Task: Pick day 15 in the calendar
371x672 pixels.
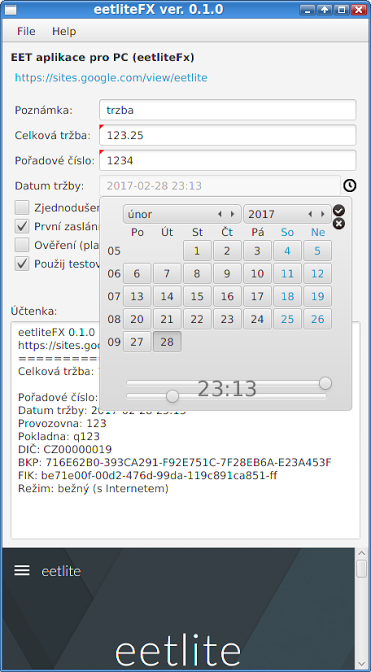Action: [197, 296]
